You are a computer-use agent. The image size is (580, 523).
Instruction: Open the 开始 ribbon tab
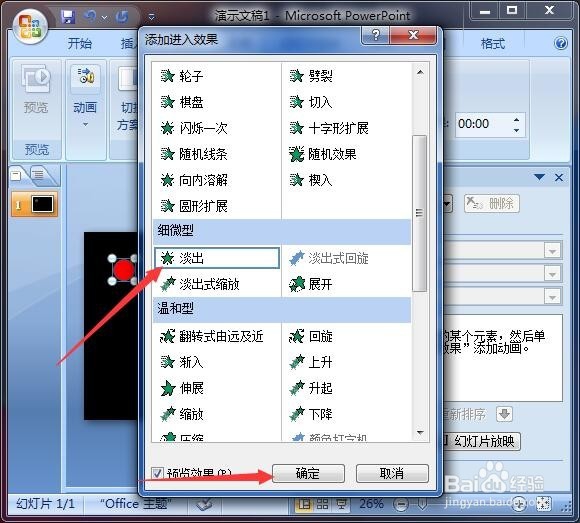(x=80, y=44)
